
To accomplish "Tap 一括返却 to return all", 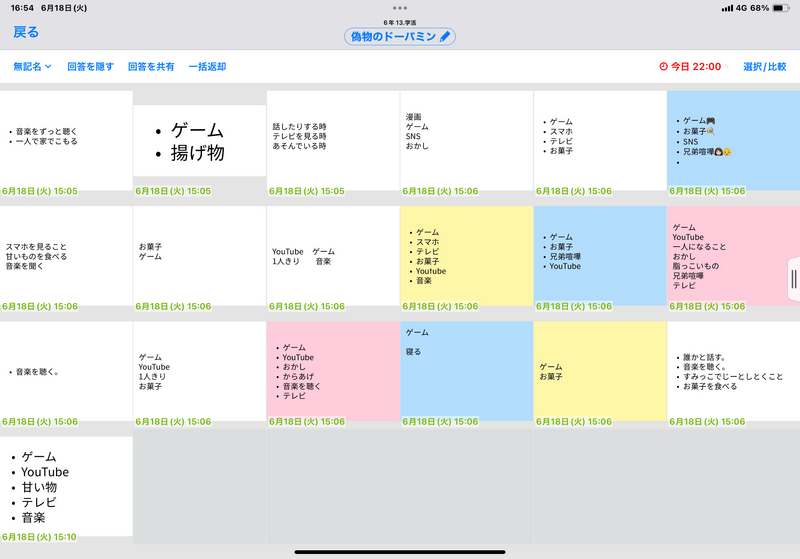I will click(207, 67).
